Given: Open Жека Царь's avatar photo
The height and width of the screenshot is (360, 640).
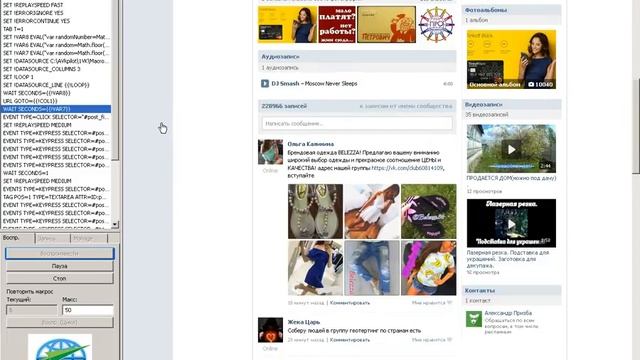Looking at the screenshot, I should (x=270, y=330).
